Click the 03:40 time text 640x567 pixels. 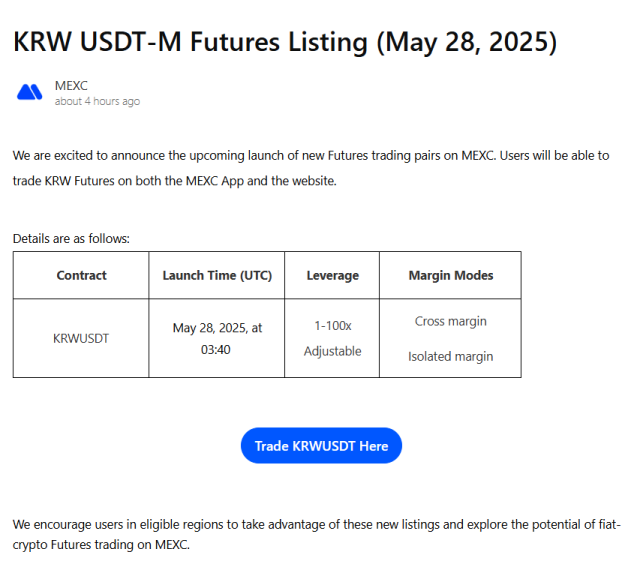tap(216, 350)
